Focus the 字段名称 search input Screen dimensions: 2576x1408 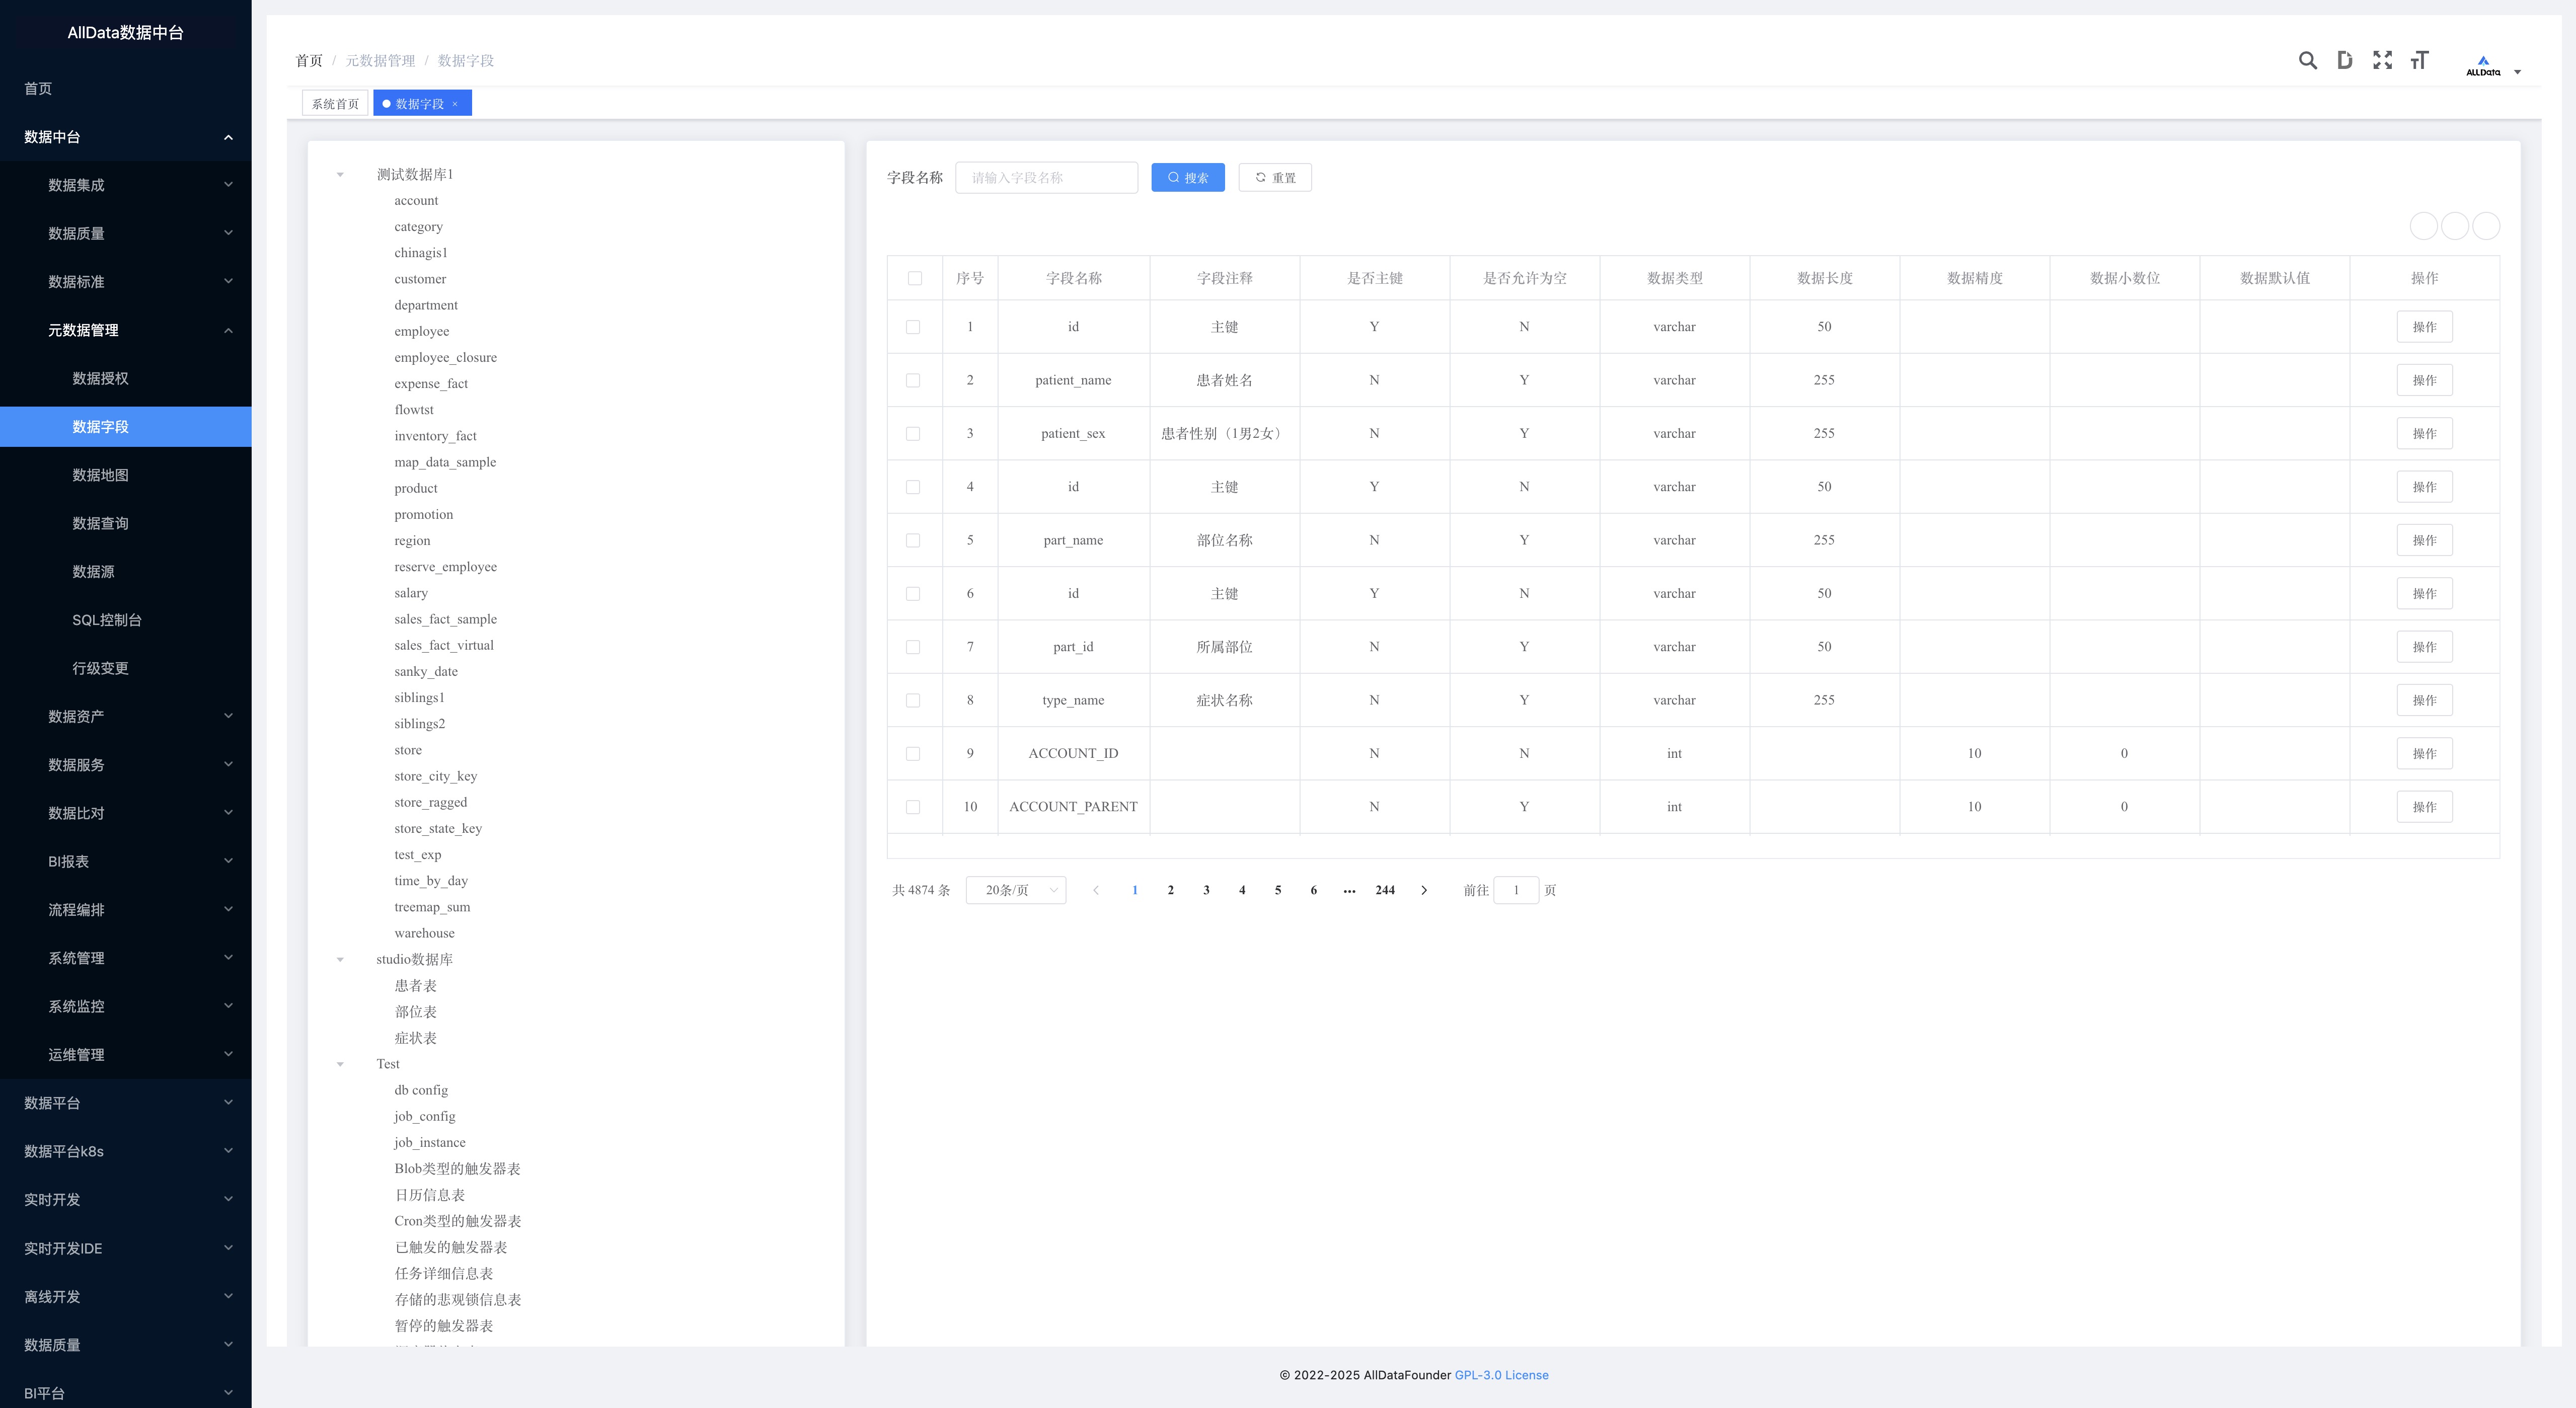tap(1046, 178)
